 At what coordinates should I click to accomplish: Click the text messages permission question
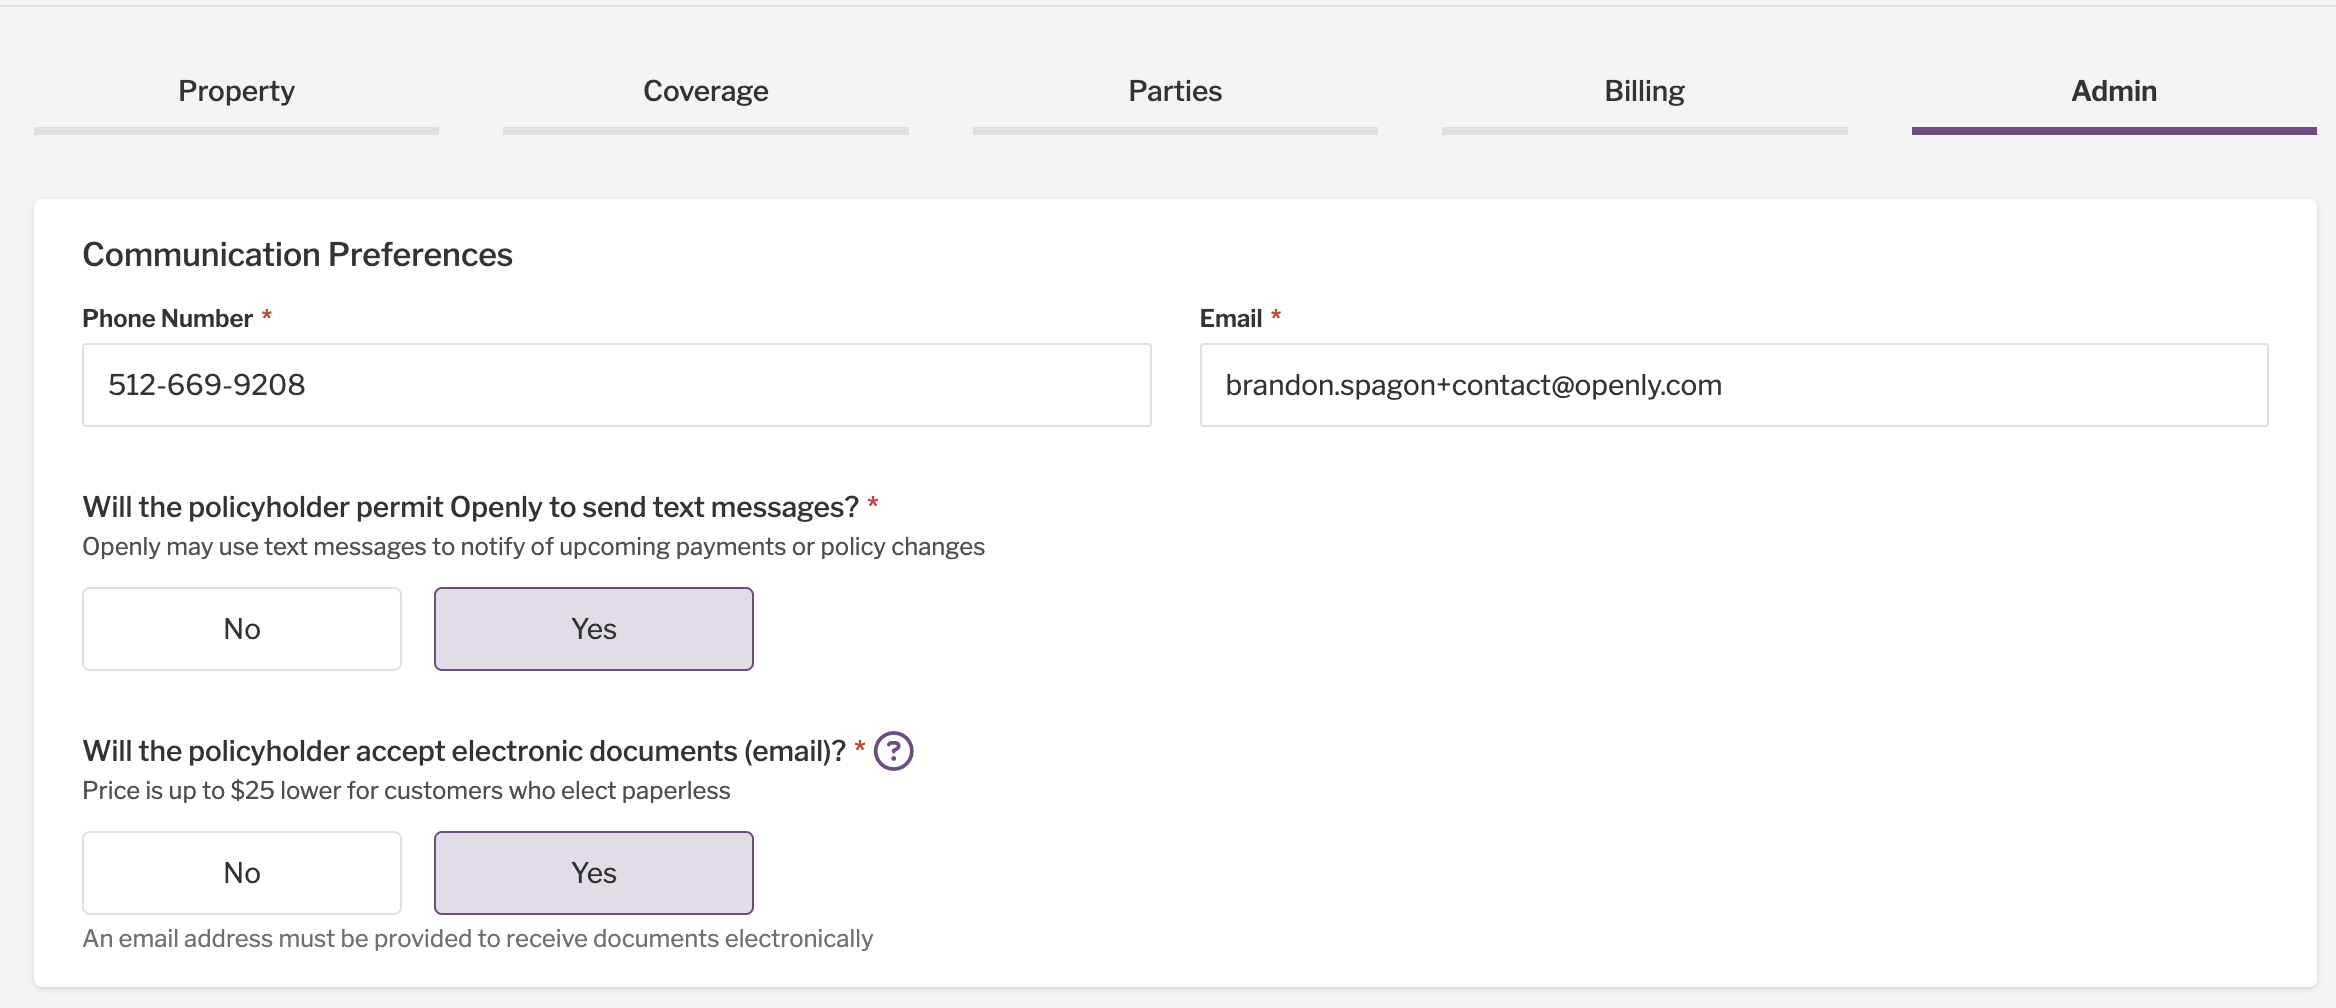point(471,507)
